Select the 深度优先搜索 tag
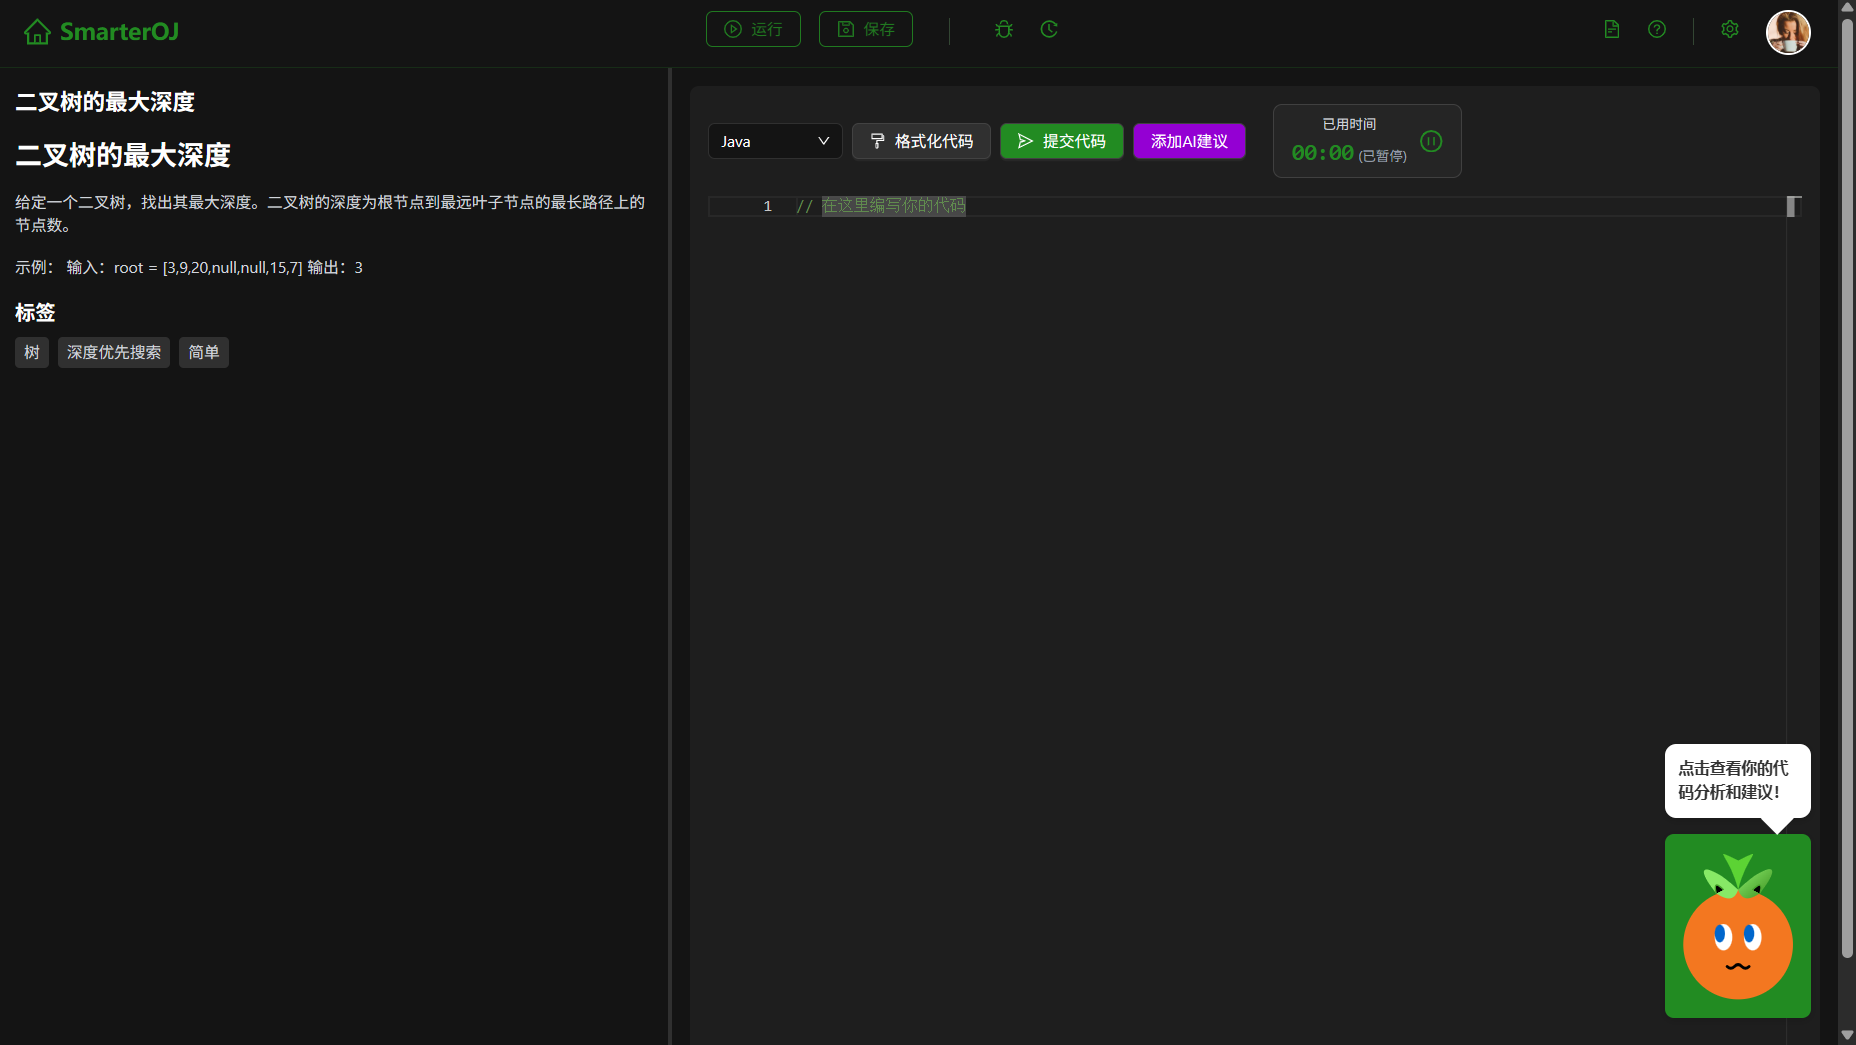The width and height of the screenshot is (1856, 1045). click(114, 352)
